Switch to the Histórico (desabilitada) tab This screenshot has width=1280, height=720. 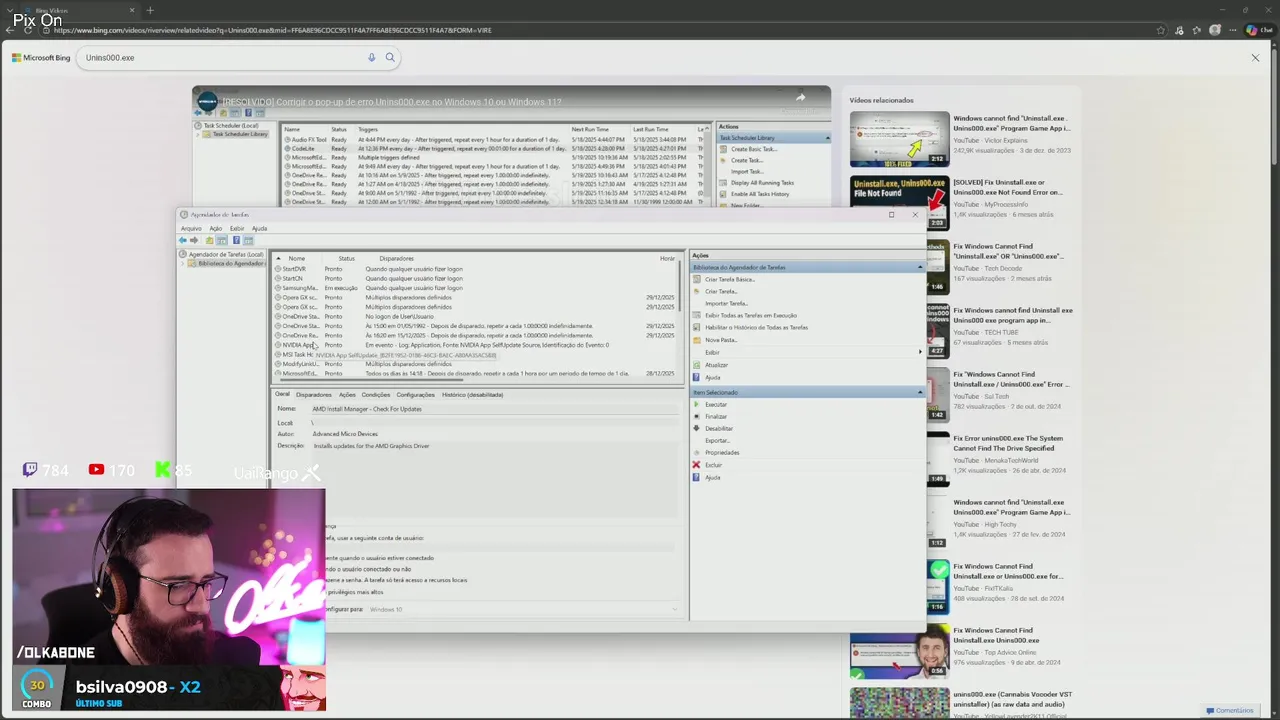pyautogui.click(x=472, y=394)
